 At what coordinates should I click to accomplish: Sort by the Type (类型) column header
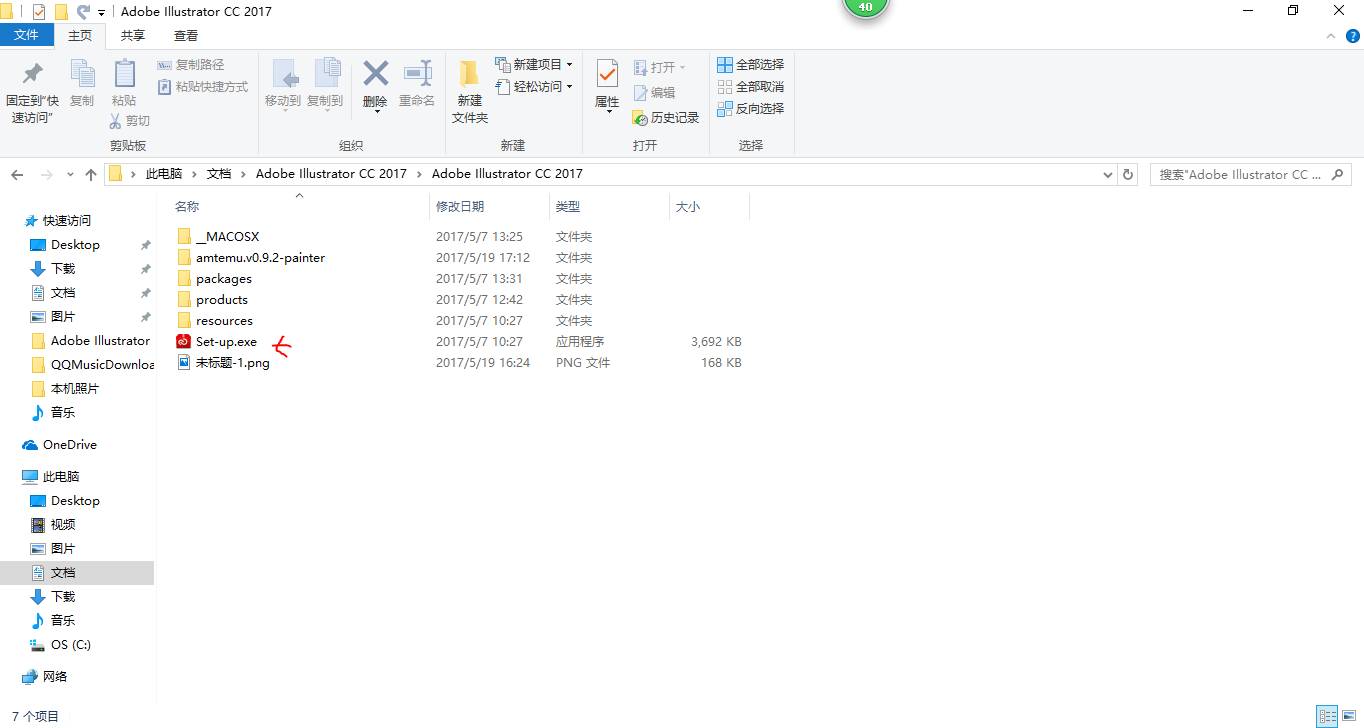pyautogui.click(x=568, y=206)
